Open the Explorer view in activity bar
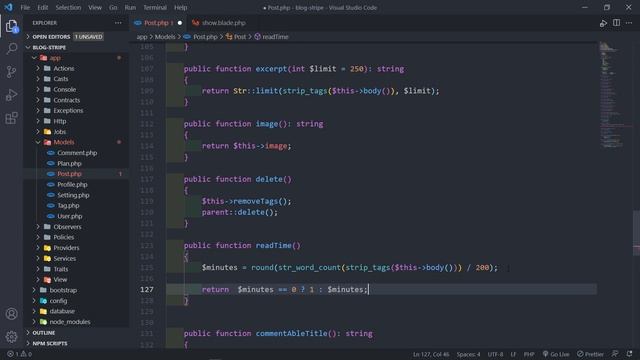The height and width of the screenshot is (360, 640). [11, 27]
